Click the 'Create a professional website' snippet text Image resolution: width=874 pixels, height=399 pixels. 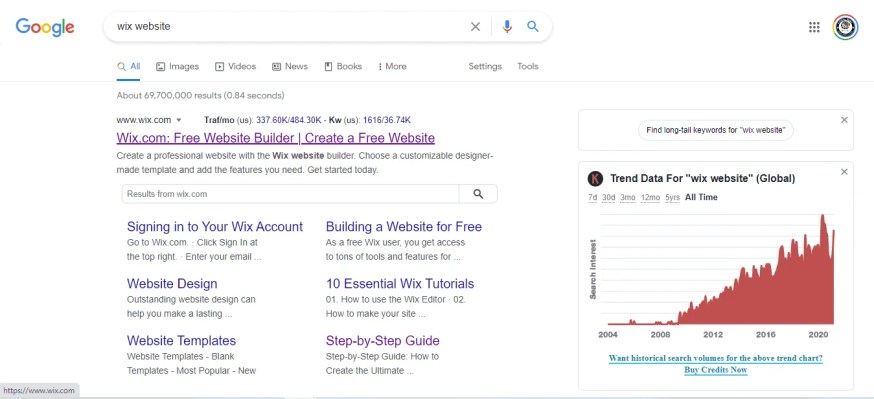(305, 163)
